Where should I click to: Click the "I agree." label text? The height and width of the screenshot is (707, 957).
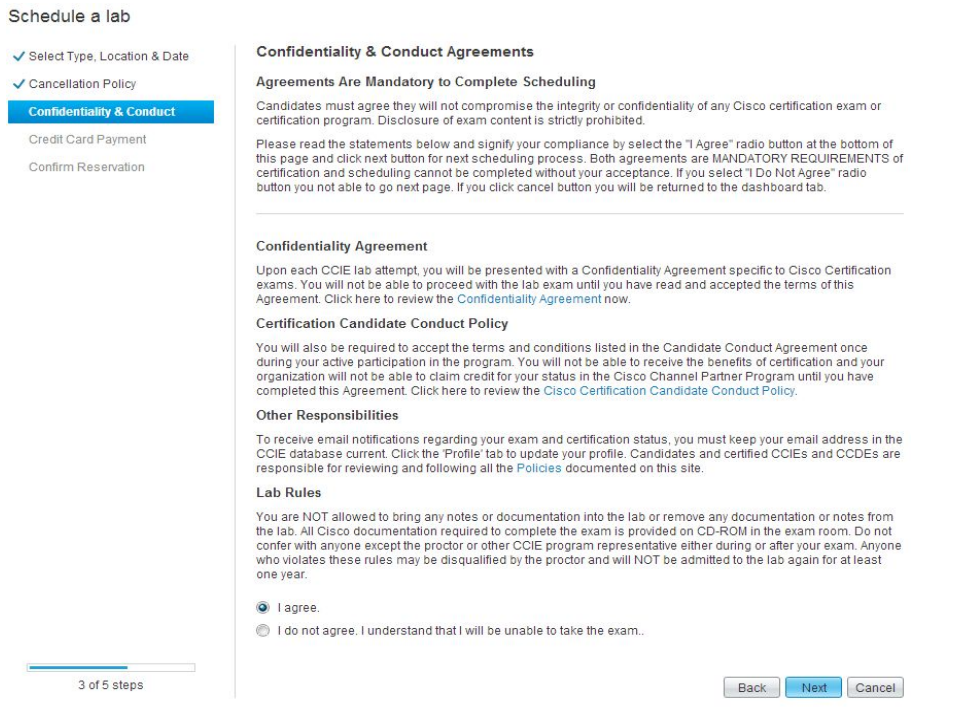[298, 608]
